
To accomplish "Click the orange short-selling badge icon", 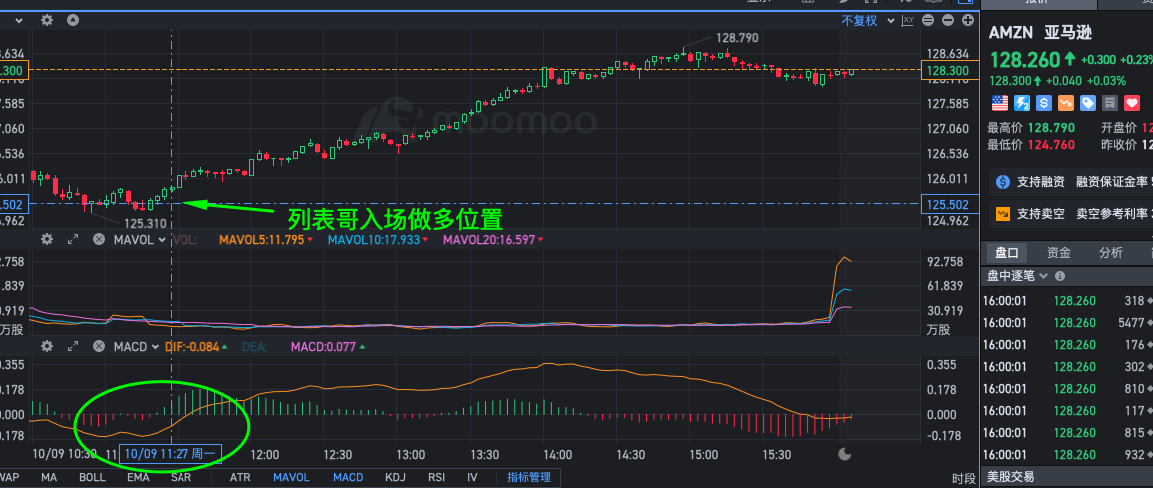I will 1065,103.
